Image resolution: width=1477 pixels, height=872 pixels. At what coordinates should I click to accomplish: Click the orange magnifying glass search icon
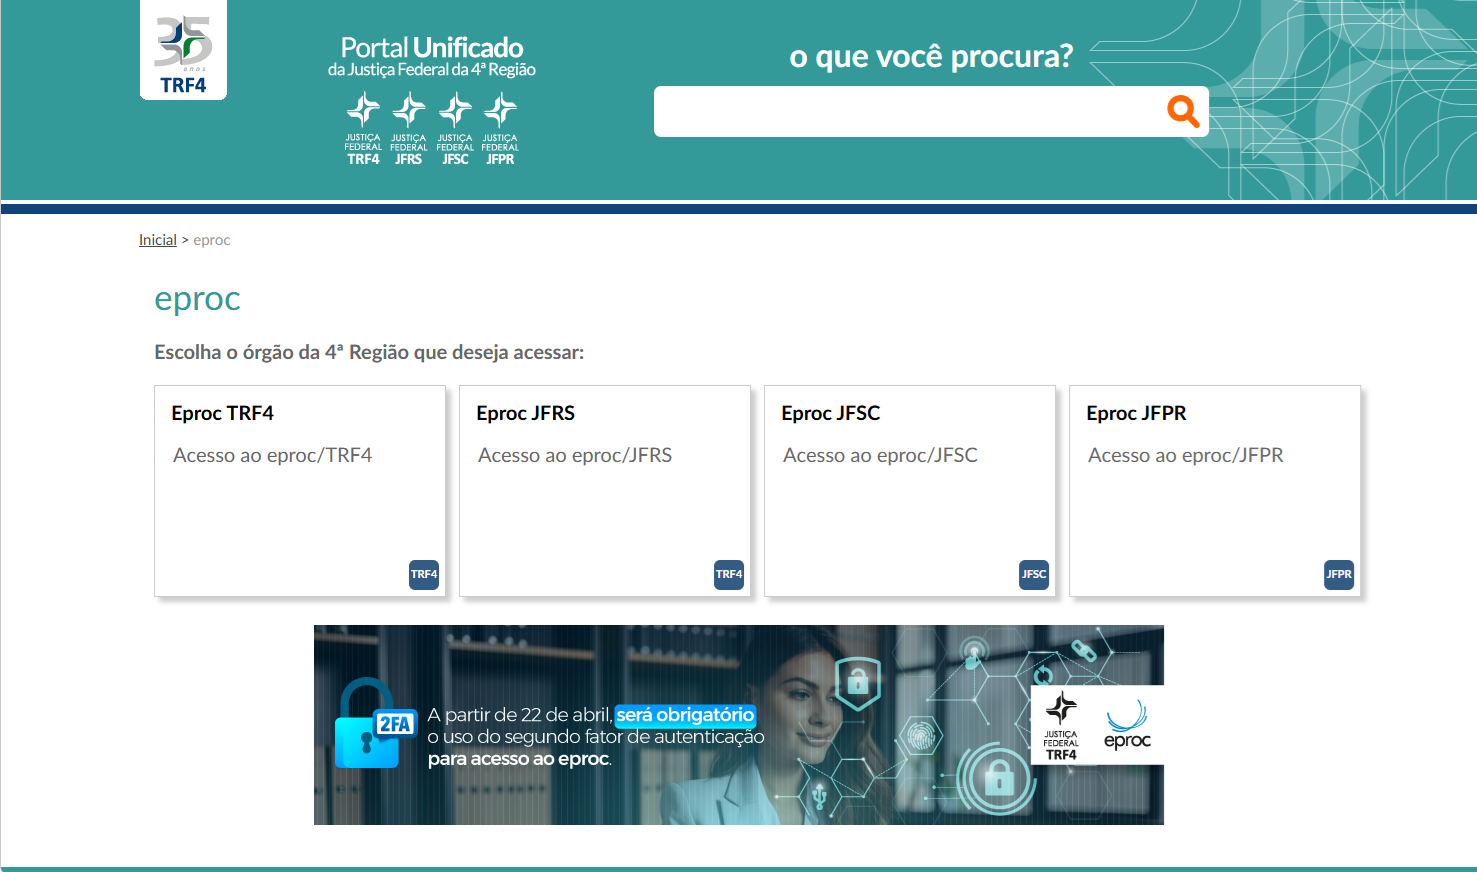pos(1182,111)
